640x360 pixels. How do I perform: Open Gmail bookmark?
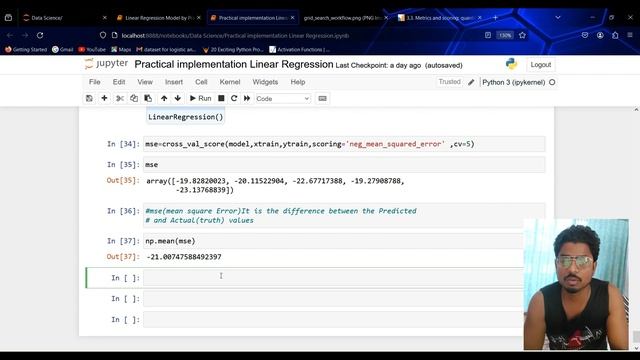coord(62,49)
